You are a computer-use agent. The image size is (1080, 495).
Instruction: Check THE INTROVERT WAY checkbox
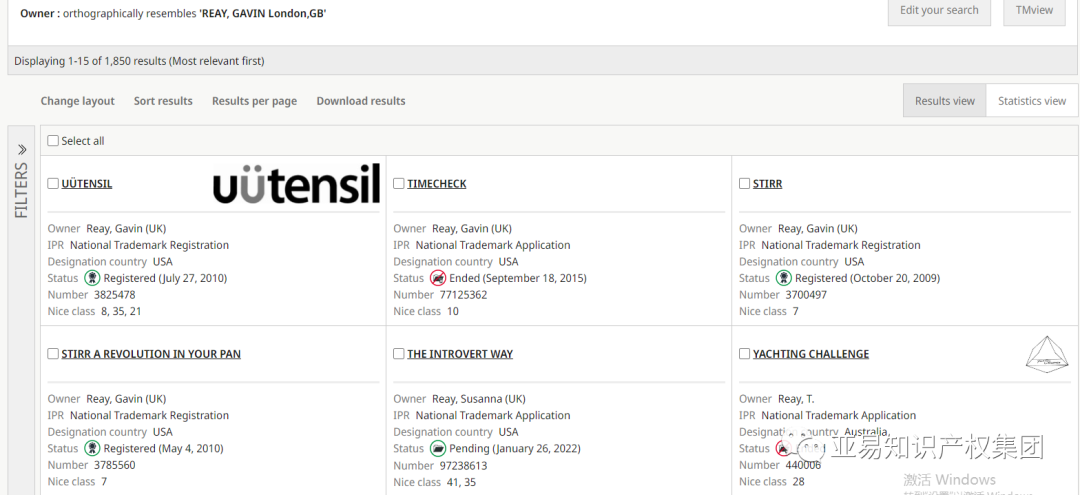tap(399, 353)
